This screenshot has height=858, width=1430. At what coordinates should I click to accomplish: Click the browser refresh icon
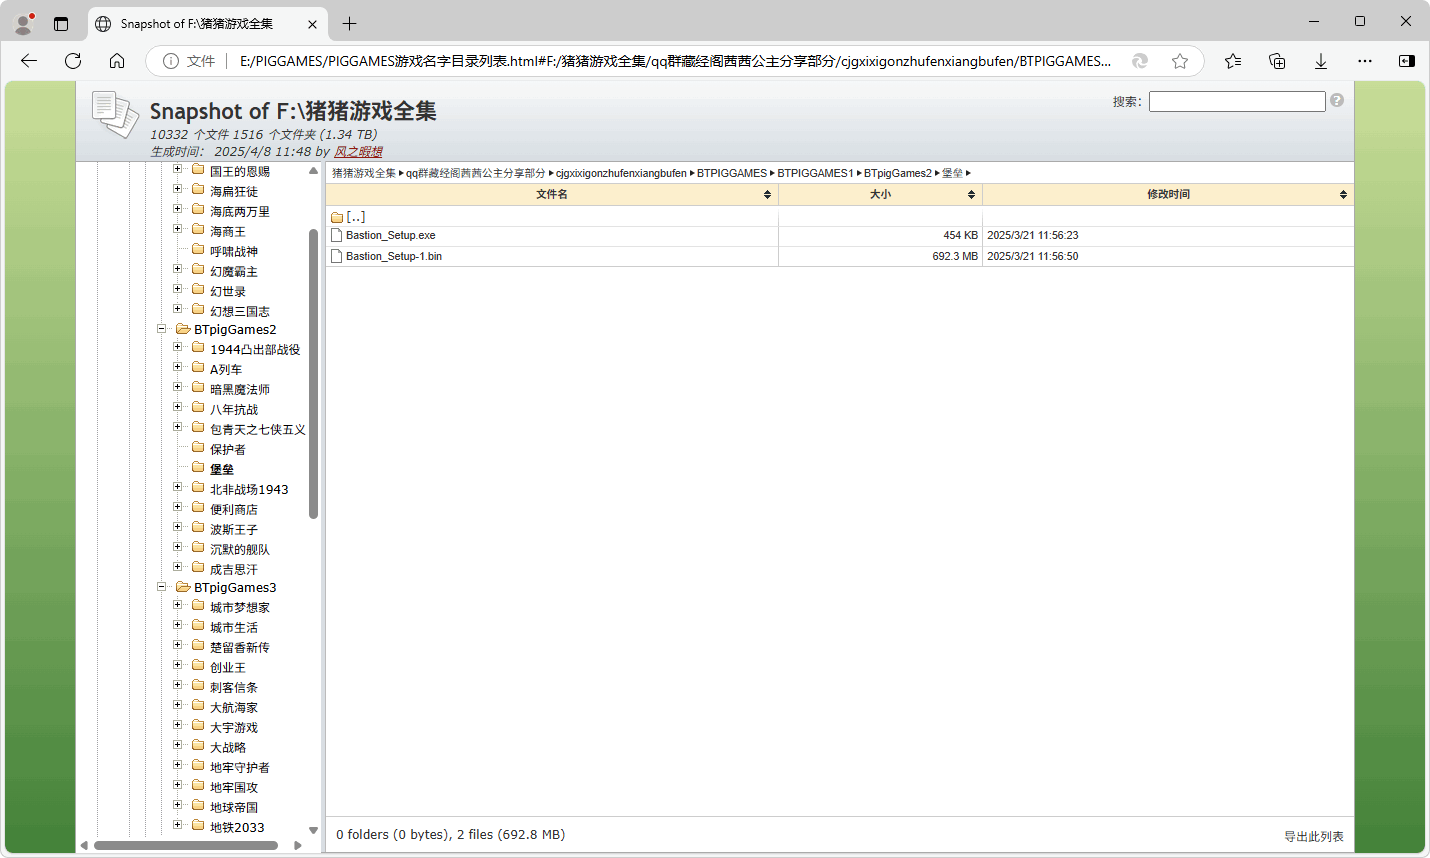click(73, 61)
